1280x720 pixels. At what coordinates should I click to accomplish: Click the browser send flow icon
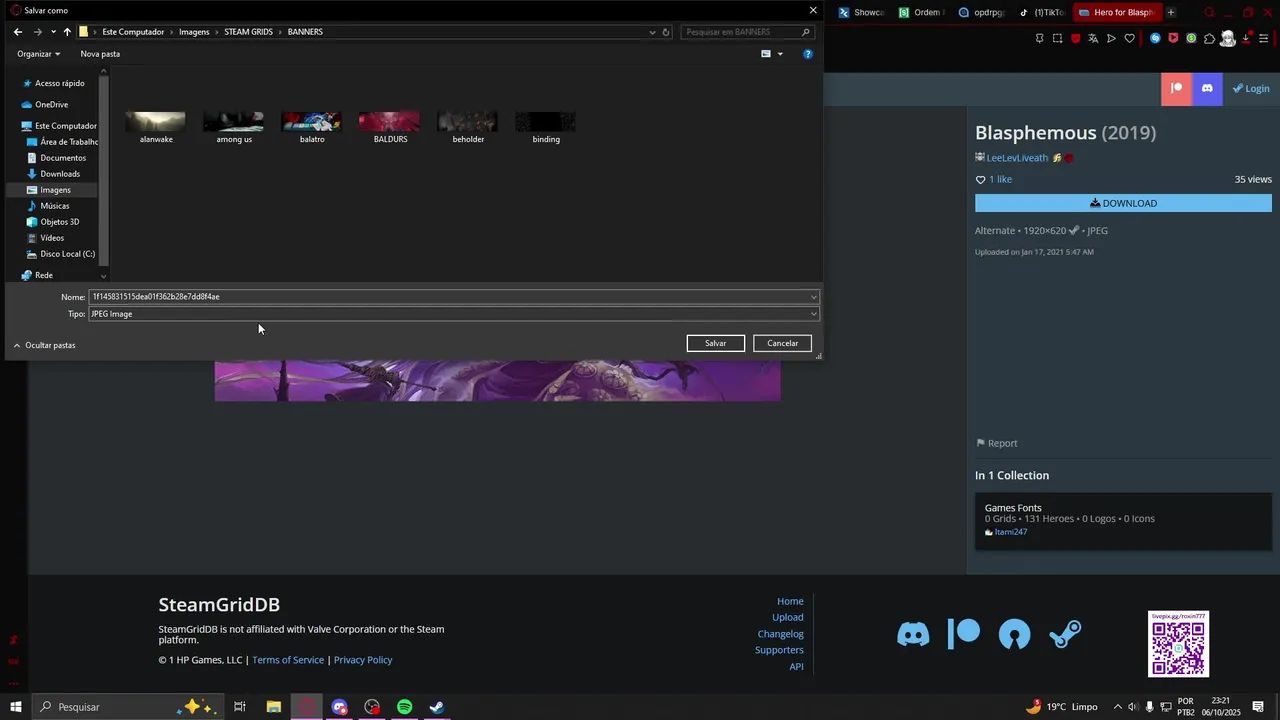click(1111, 38)
